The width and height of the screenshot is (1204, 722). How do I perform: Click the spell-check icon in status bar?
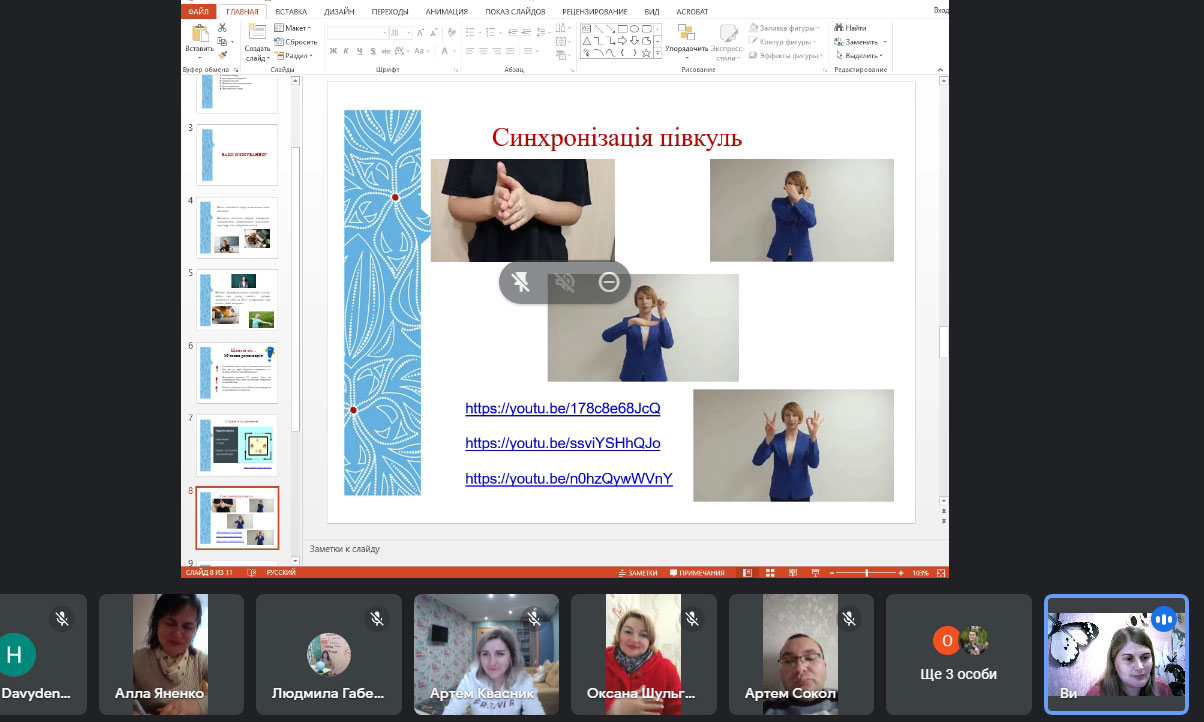click(253, 573)
